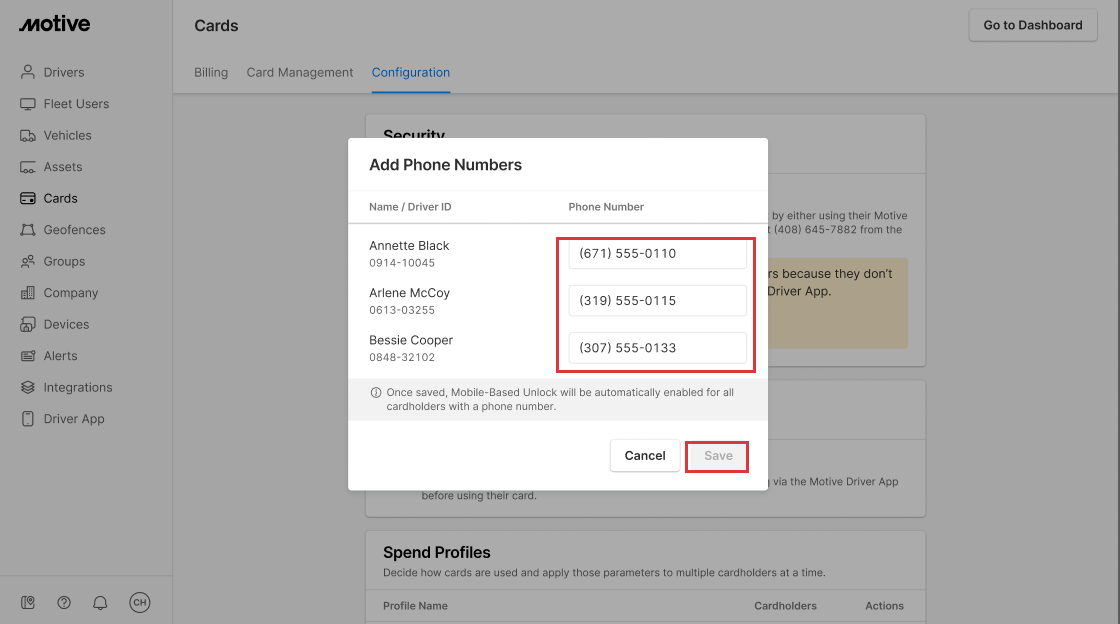This screenshot has height=624, width=1120.
Task: Switch to the Card Management tab
Action: click(x=300, y=73)
